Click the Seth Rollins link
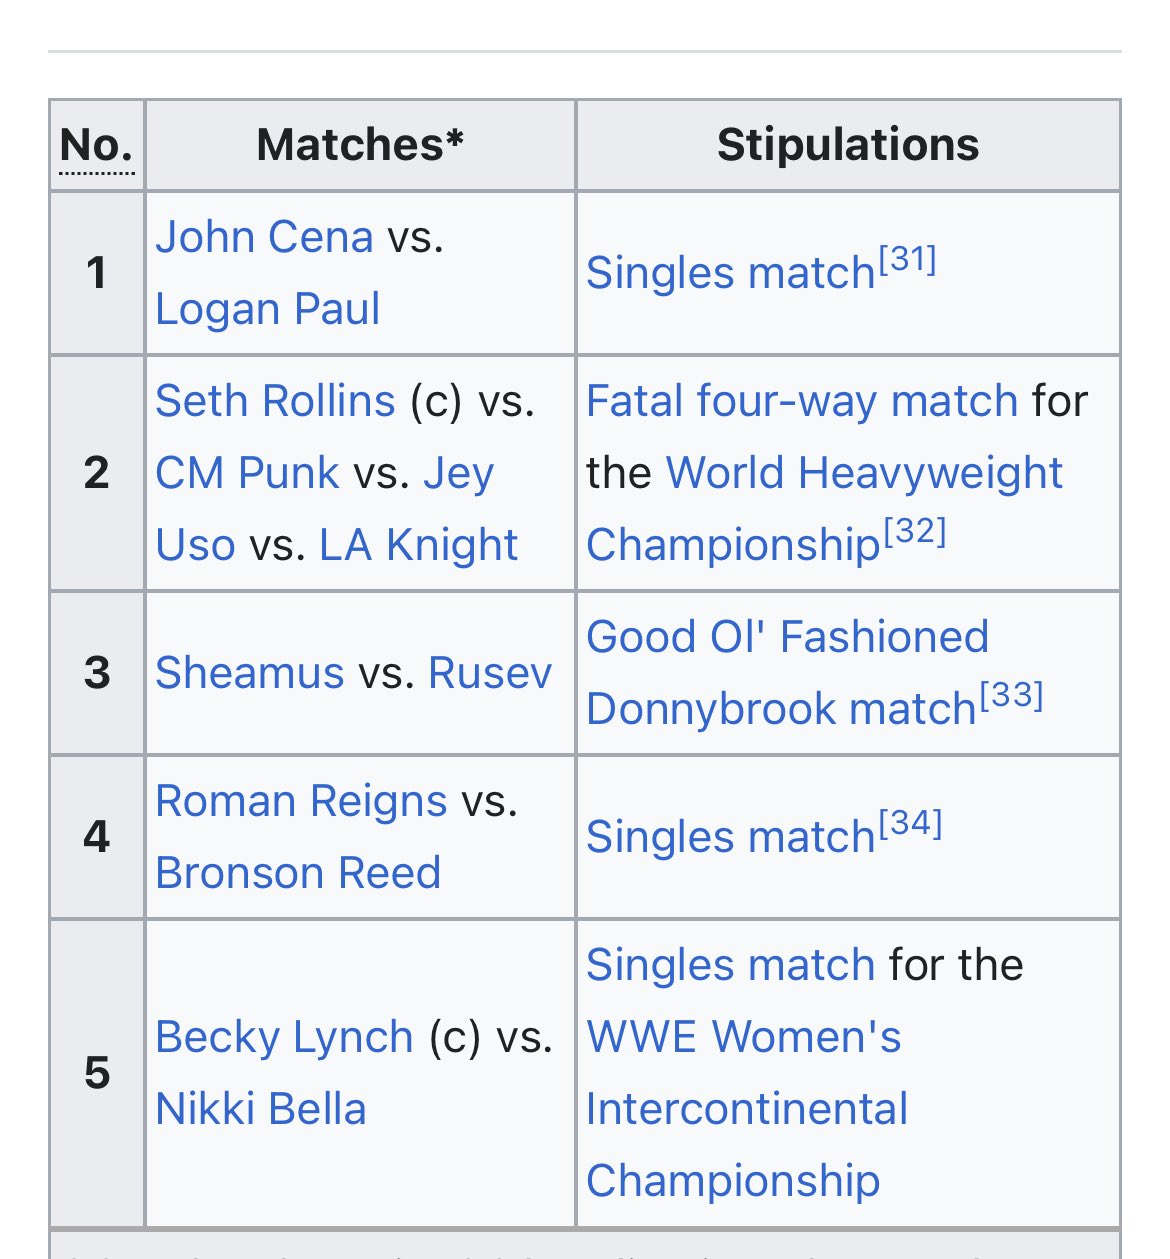The width and height of the screenshot is (1170, 1259). (x=275, y=402)
